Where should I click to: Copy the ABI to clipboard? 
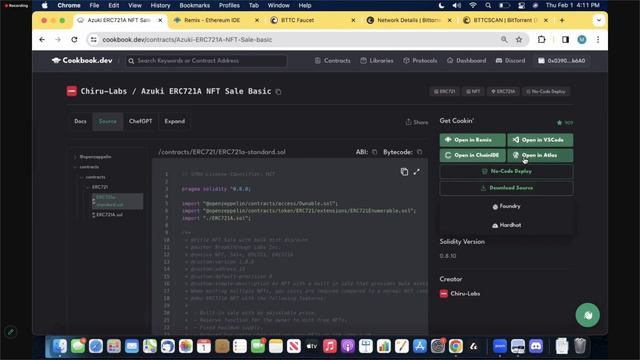pyautogui.click(x=375, y=152)
